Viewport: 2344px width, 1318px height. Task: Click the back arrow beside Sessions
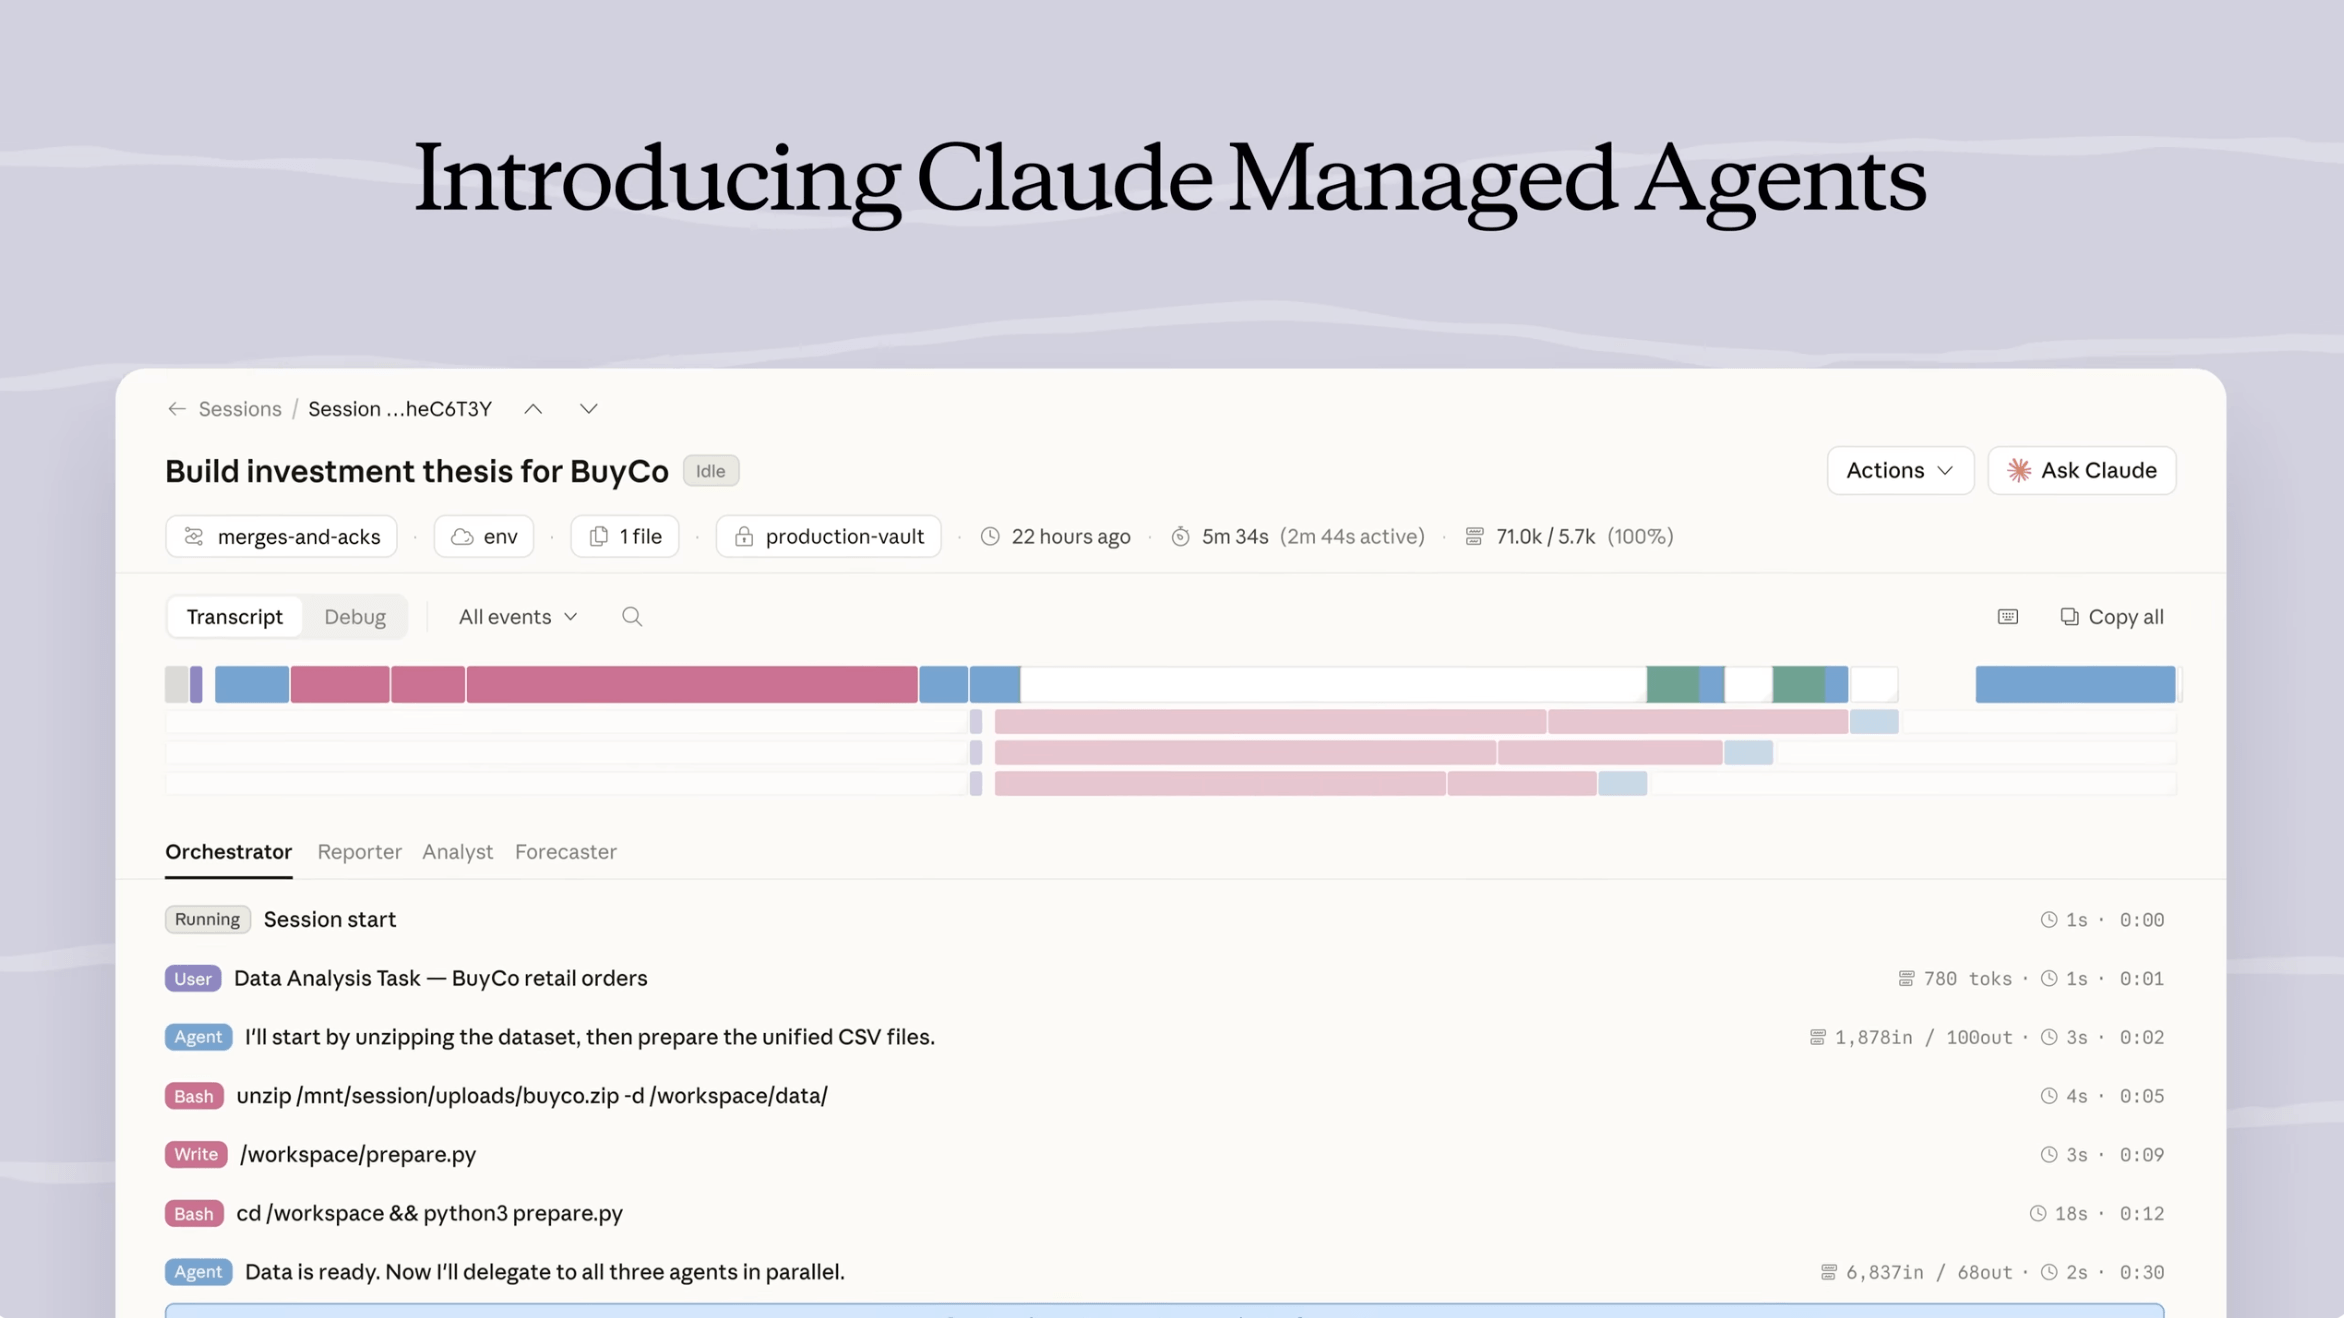pyautogui.click(x=177, y=409)
